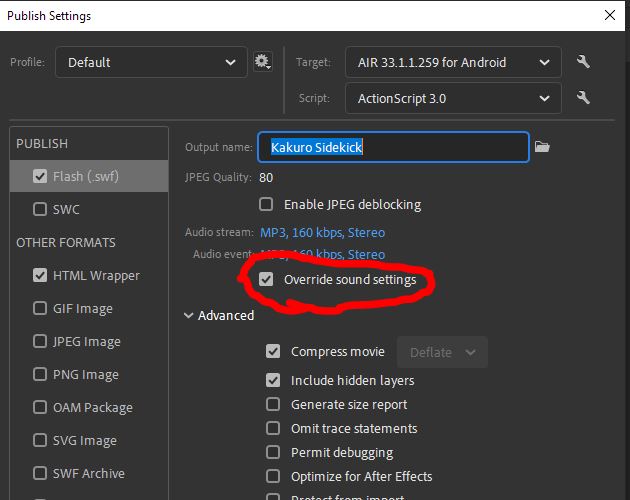Browse for output file folder icon
The height and width of the screenshot is (500, 630).
(x=542, y=147)
